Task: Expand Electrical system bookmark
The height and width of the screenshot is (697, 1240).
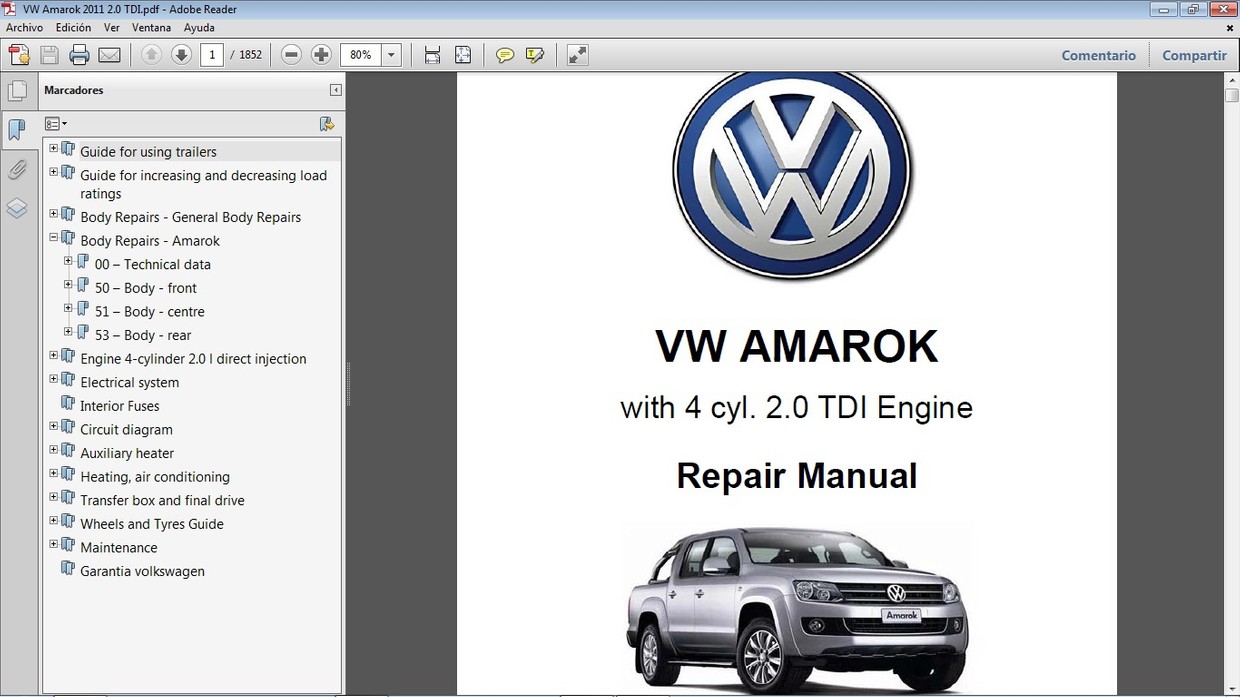Action: (x=54, y=379)
